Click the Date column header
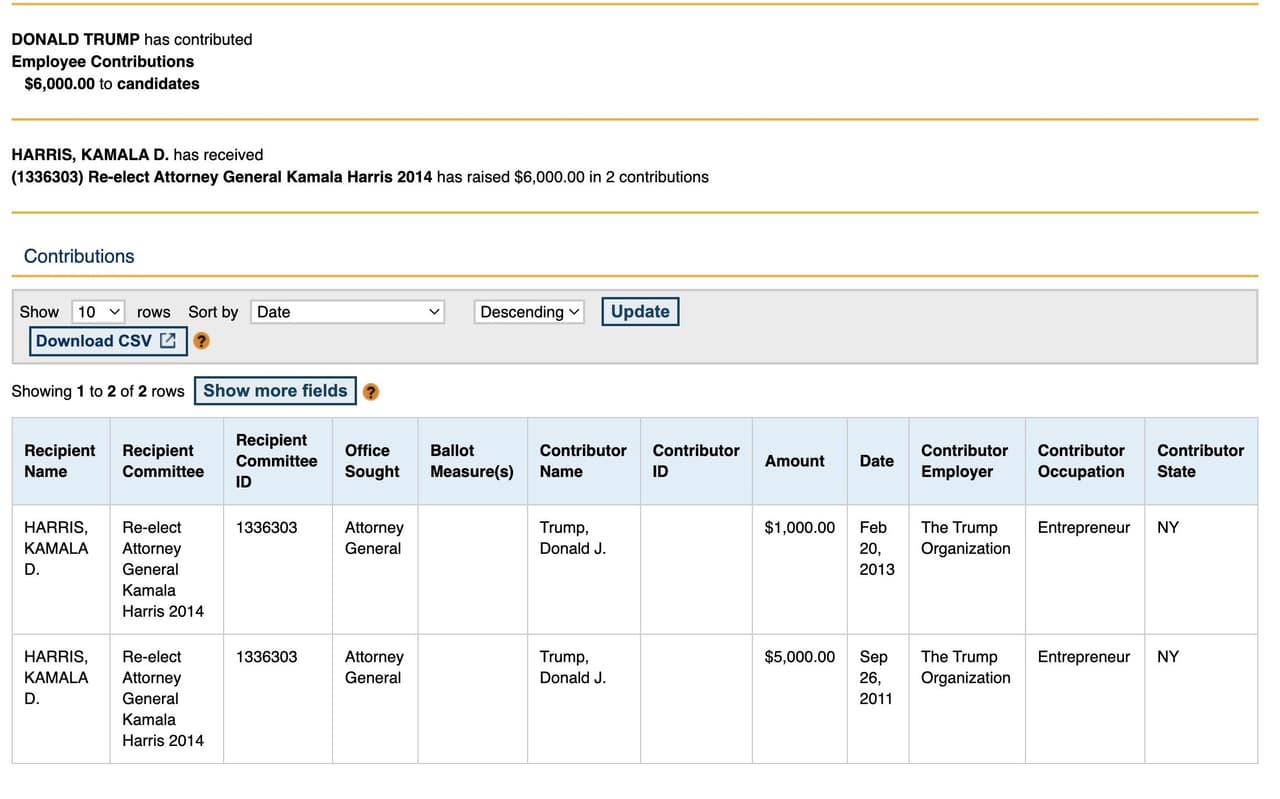 click(x=876, y=461)
